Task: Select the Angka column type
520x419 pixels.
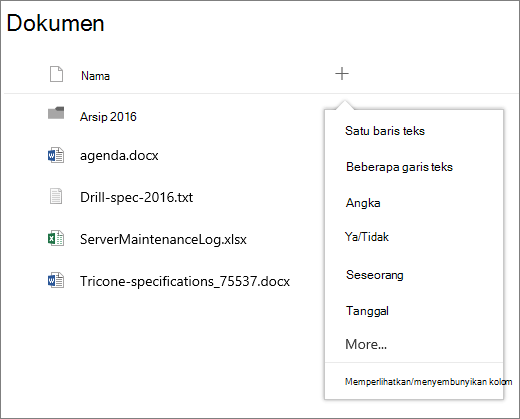Action: coord(363,203)
